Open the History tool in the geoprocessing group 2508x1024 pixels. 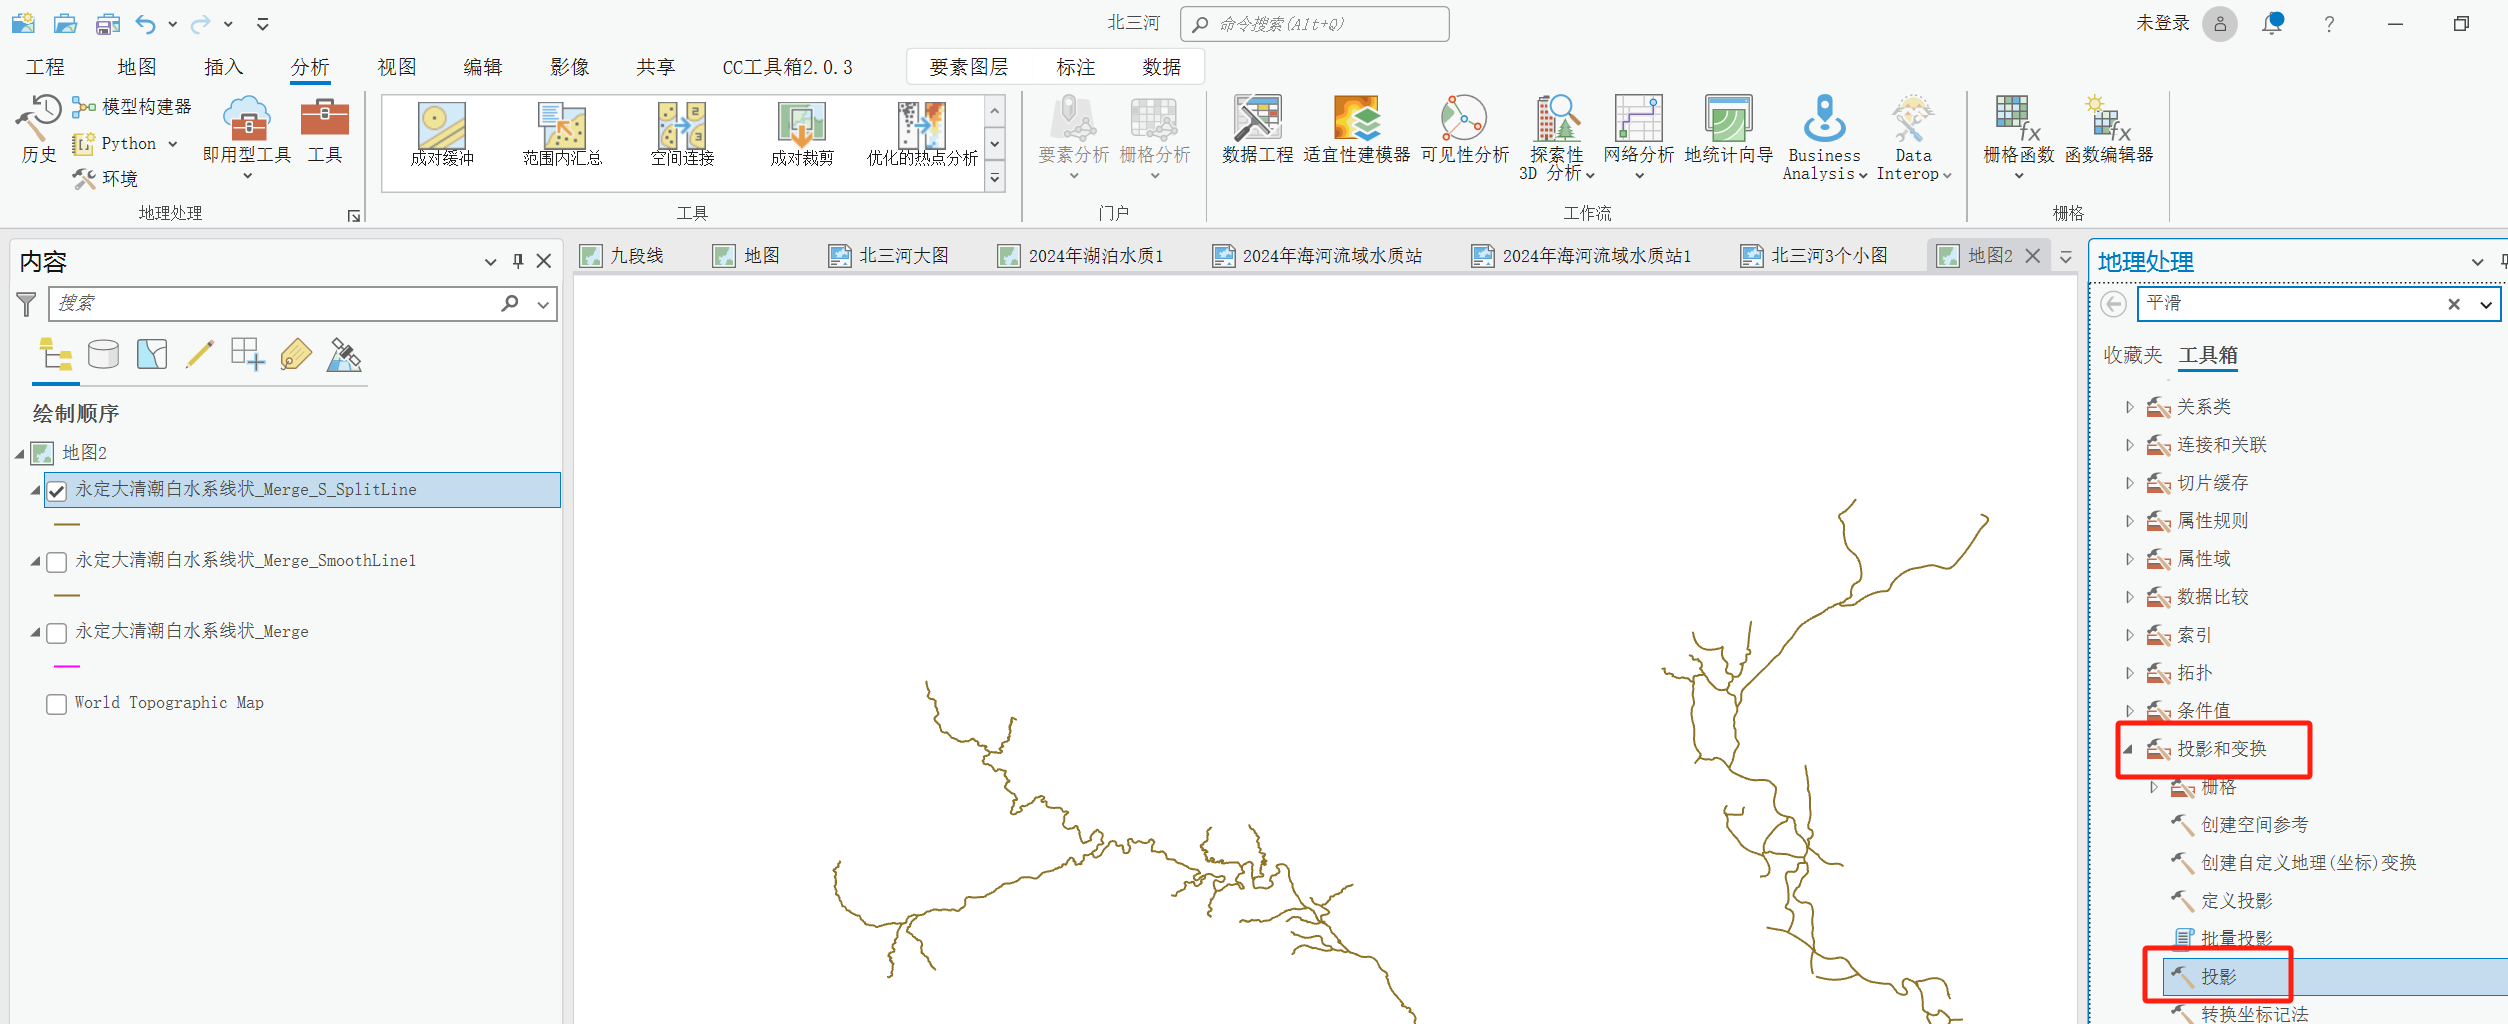click(38, 128)
